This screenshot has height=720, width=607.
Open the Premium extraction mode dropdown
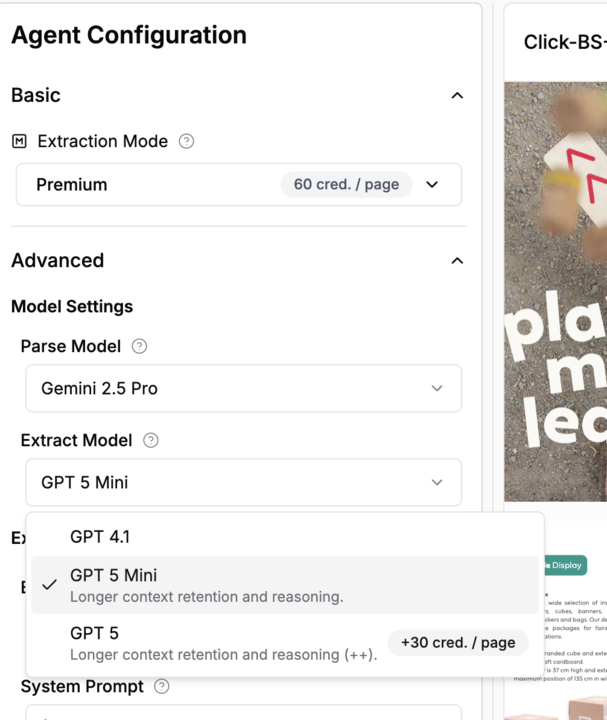coord(239,185)
